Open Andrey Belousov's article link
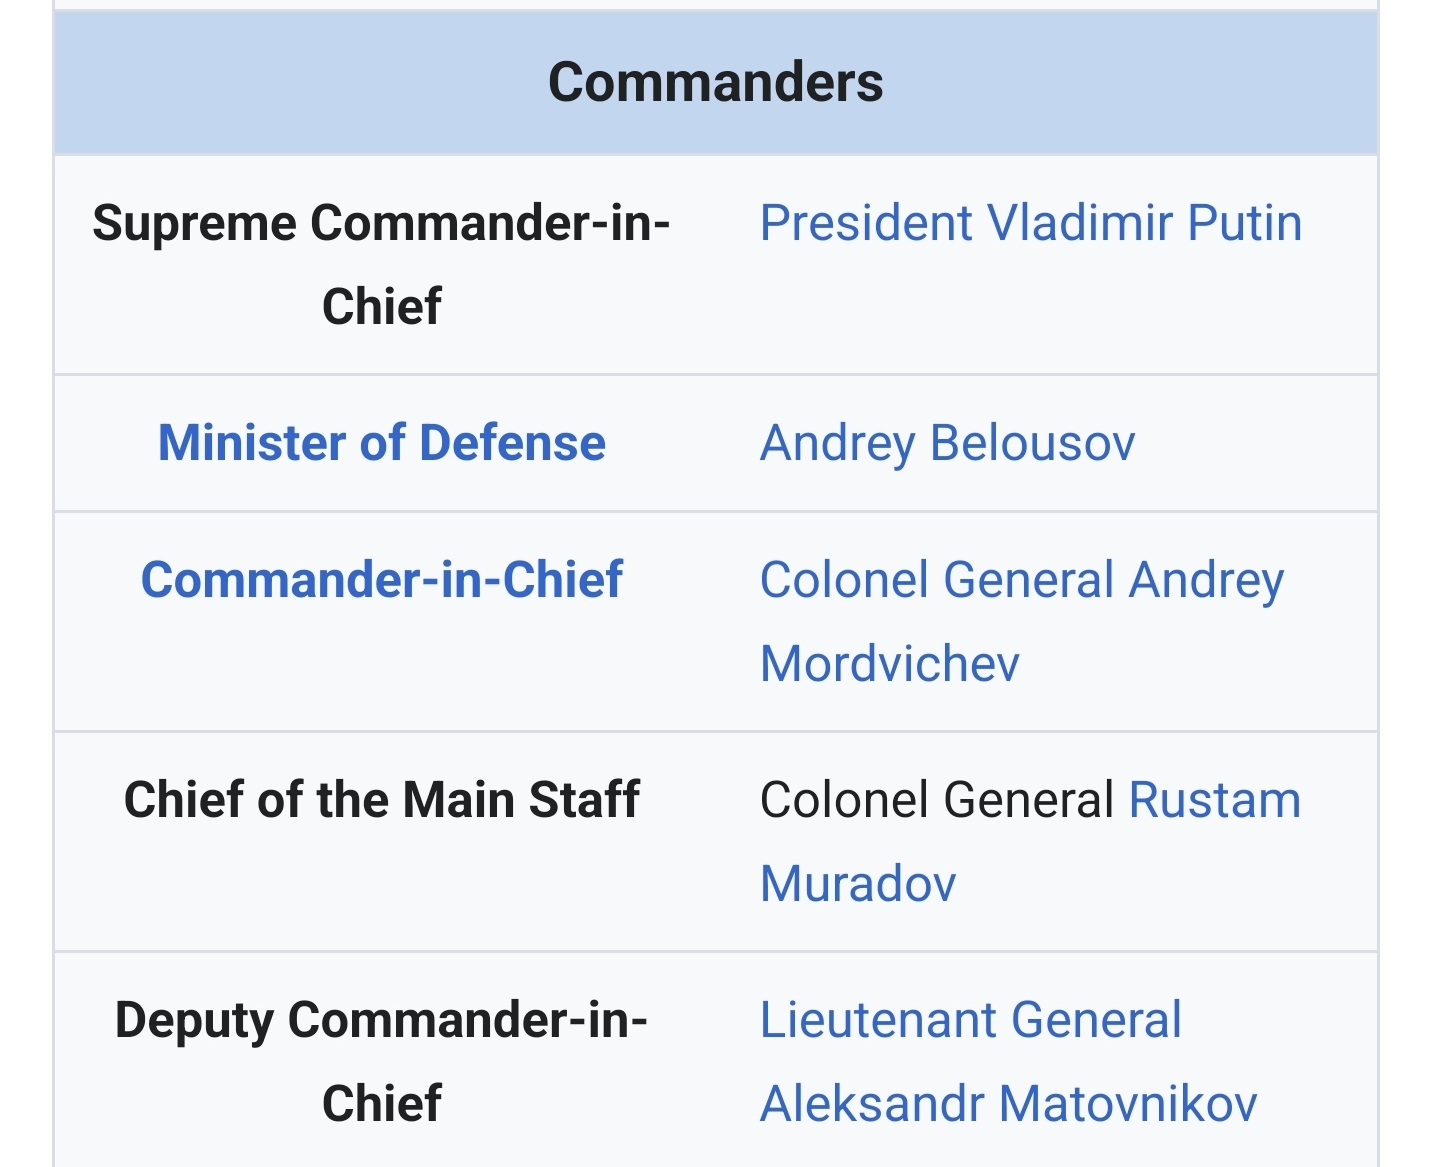The width and height of the screenshot is (1440, 1167). [947, 443]
